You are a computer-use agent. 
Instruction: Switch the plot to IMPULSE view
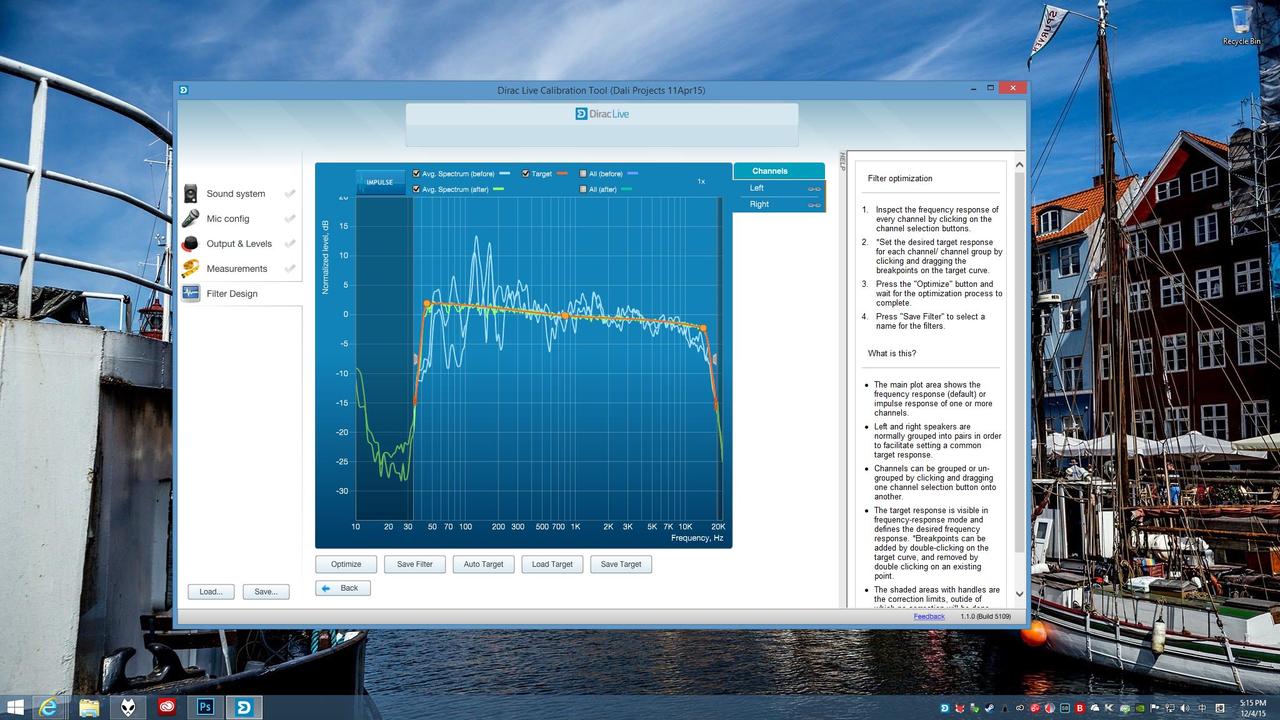click(380, 182)
